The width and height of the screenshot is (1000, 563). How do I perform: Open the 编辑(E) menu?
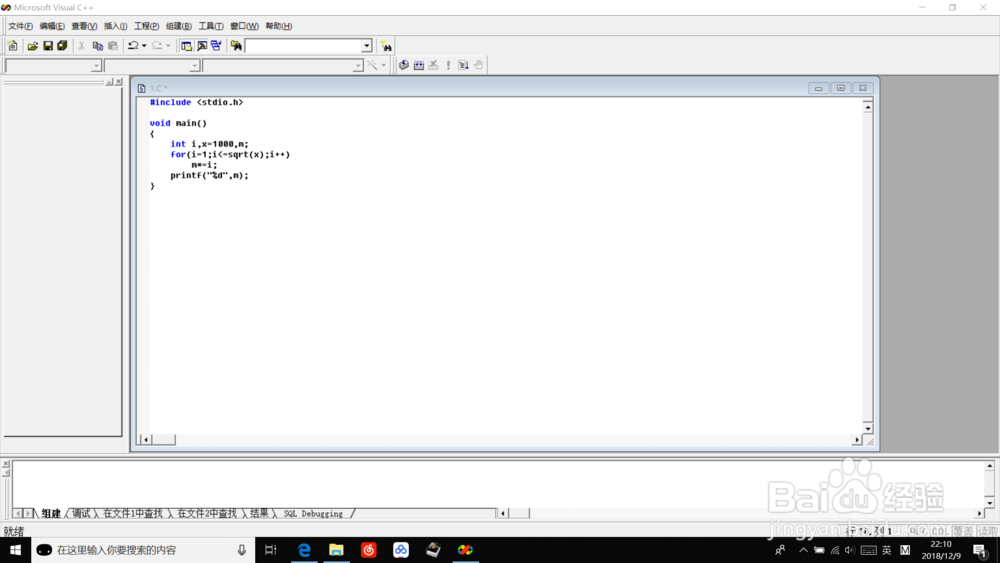click(x=52, y=26)
